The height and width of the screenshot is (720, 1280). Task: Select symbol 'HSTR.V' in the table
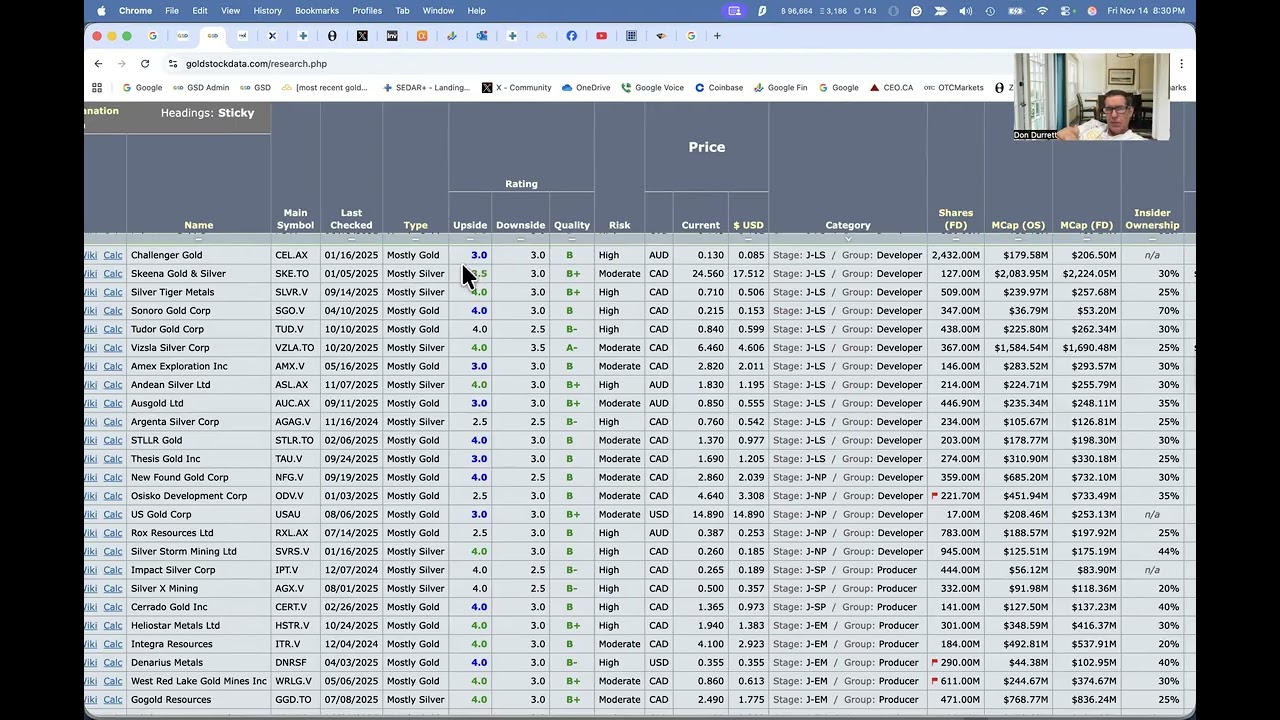[x=292, y=625]
